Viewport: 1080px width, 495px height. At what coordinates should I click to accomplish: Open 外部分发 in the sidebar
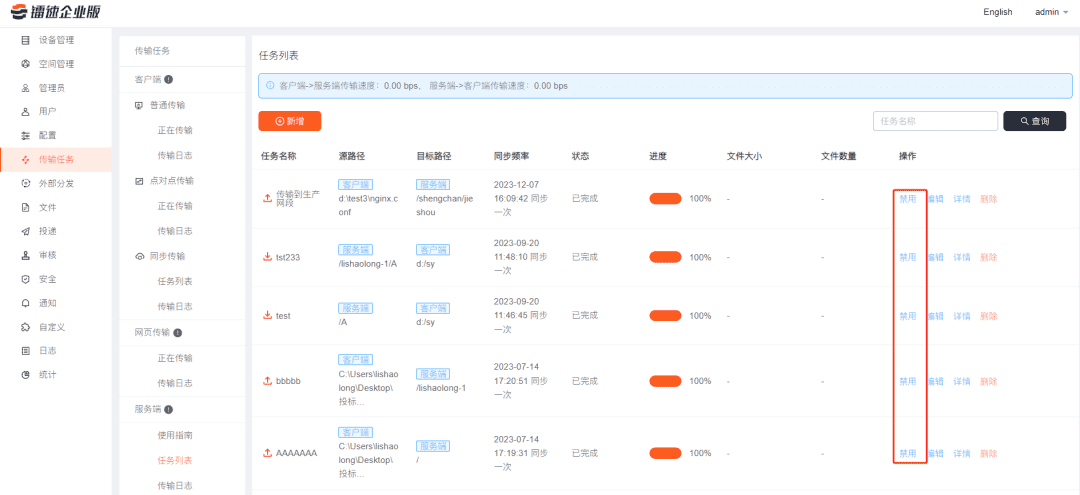[56, 183]
